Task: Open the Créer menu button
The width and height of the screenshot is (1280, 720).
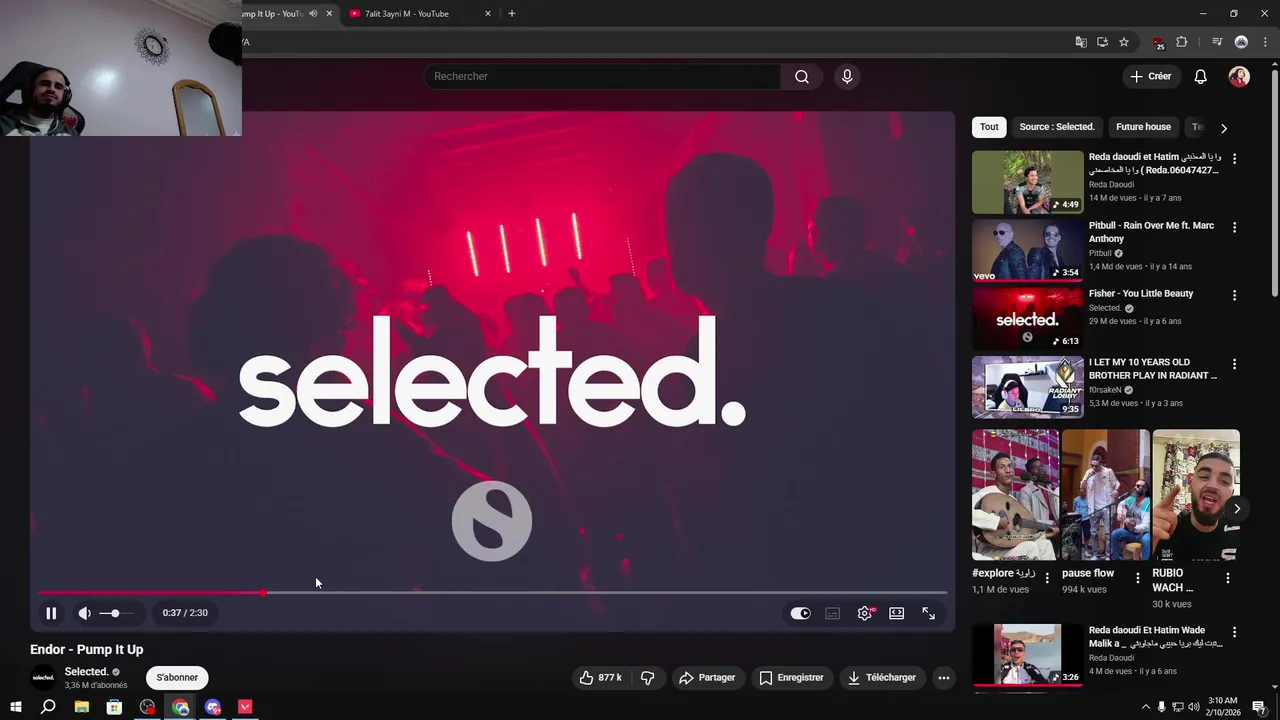Action: [1150, 76]
